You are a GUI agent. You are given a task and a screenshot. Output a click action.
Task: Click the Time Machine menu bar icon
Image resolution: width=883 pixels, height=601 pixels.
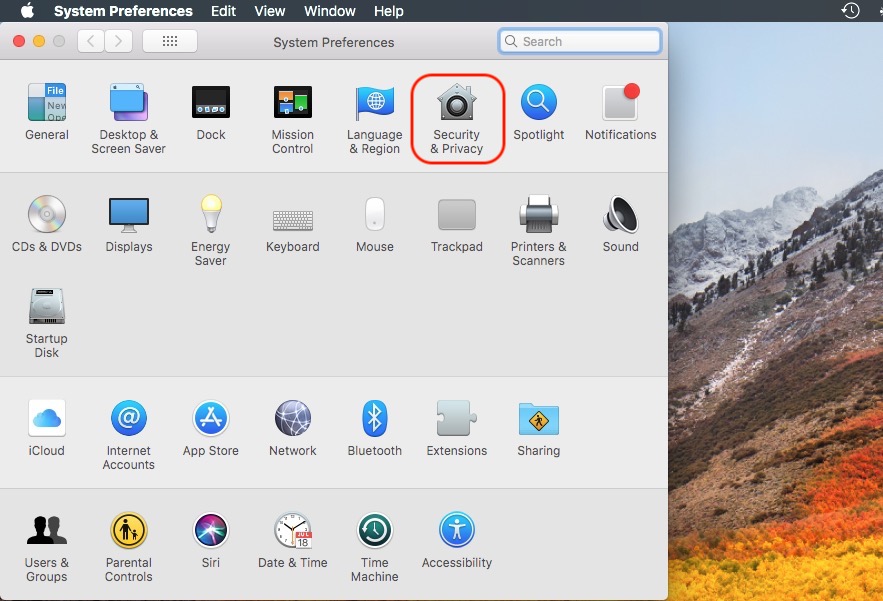[850, 11]
